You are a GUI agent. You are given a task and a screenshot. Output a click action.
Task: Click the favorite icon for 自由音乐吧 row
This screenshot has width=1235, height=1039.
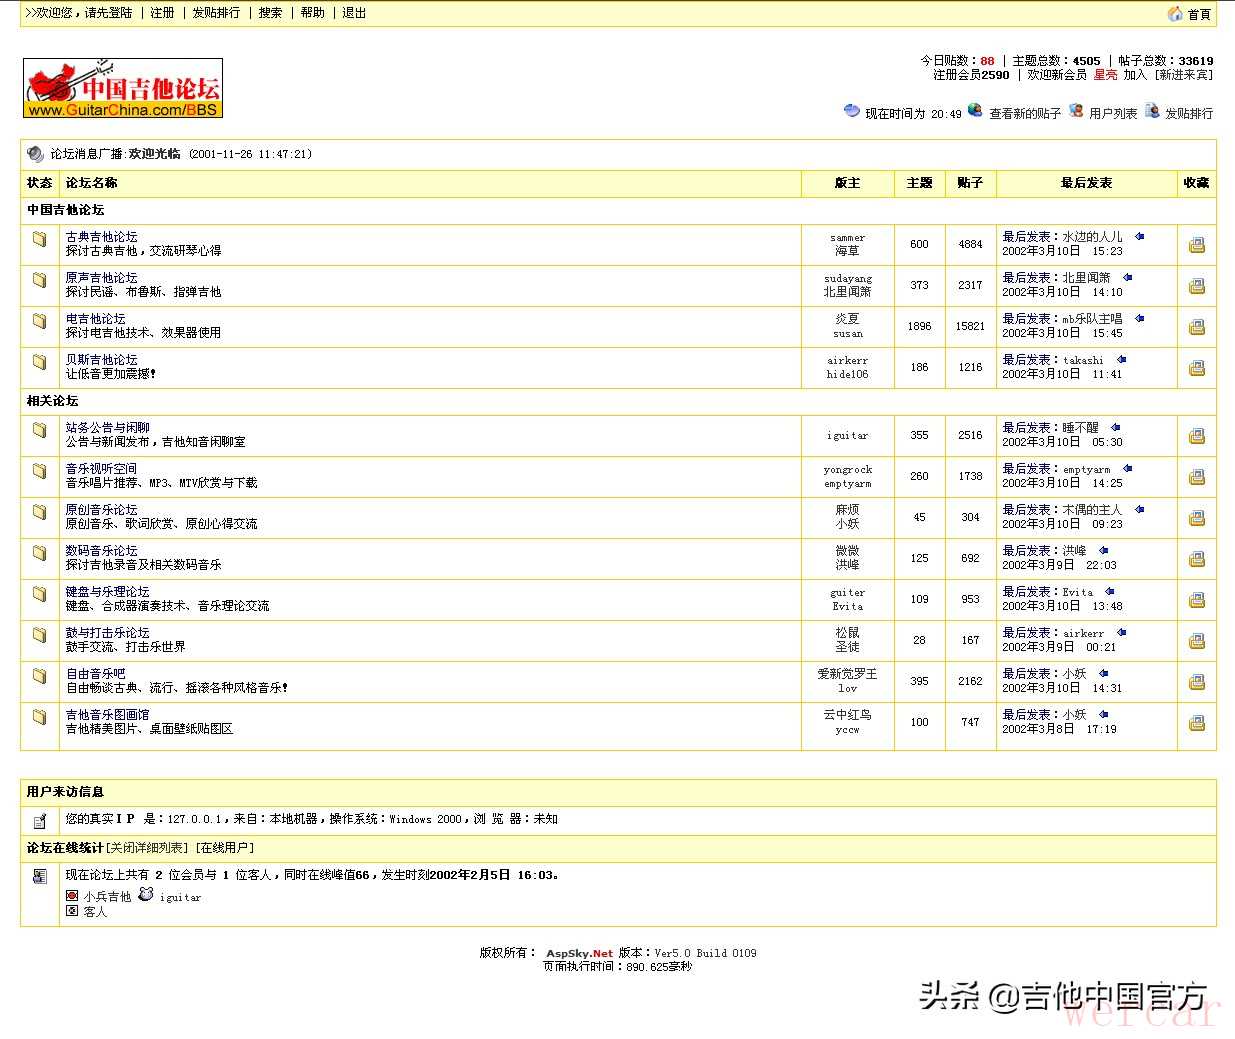tap(1196, 682)
